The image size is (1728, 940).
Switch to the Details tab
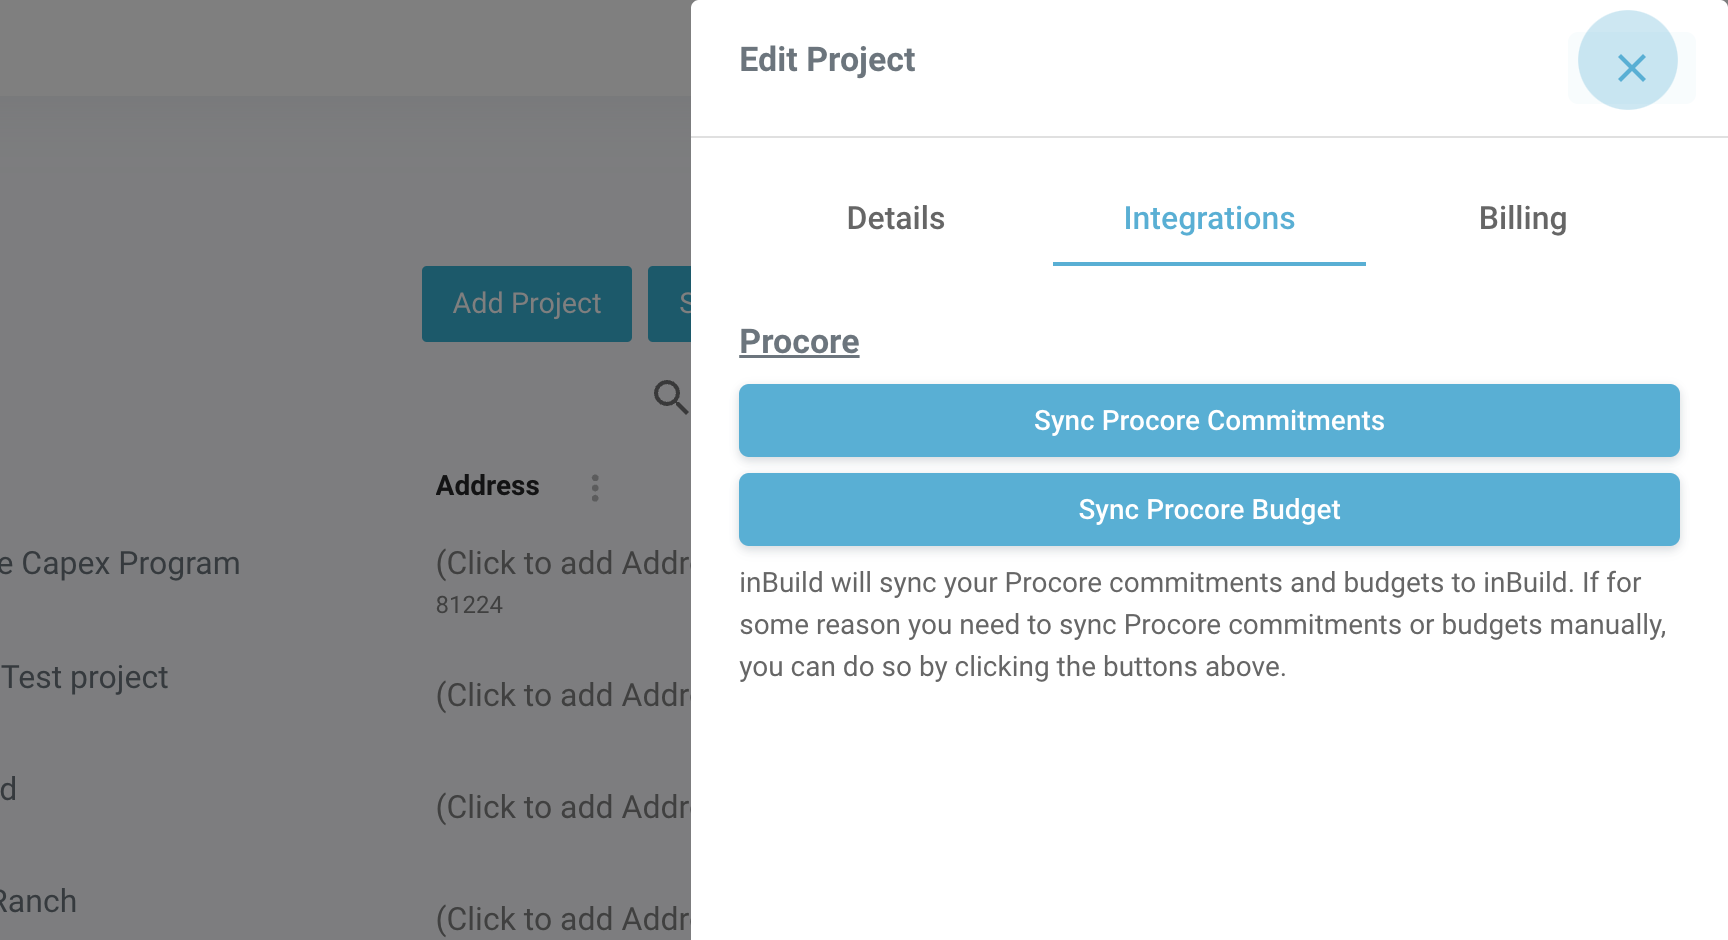point(895,219)
